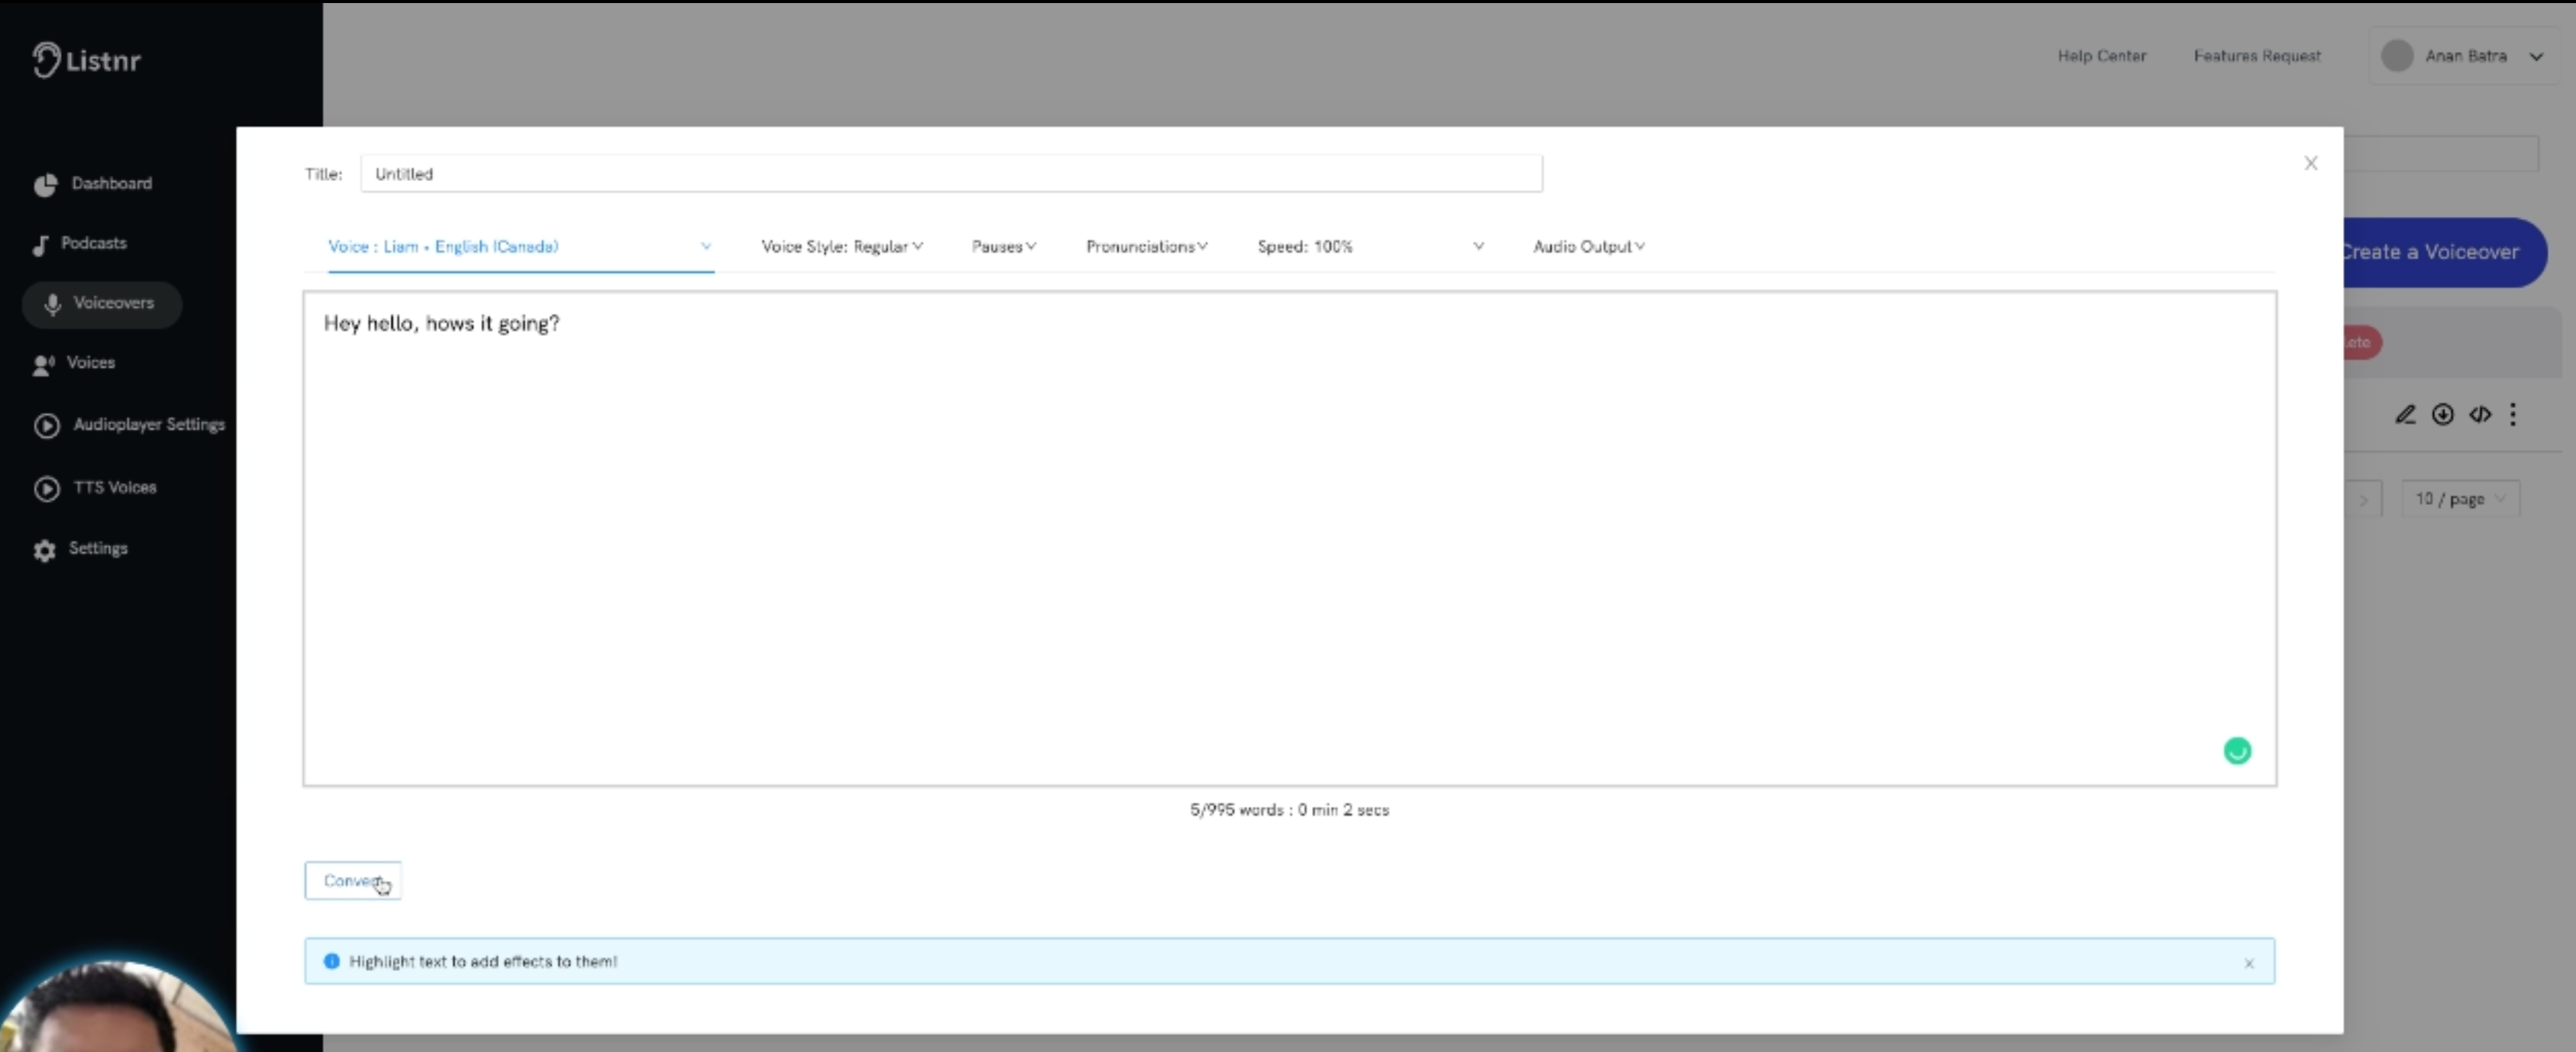2576x1052 pixels.
Task: Click the Podcasts music note icon
Action: (x=40, y=245)
